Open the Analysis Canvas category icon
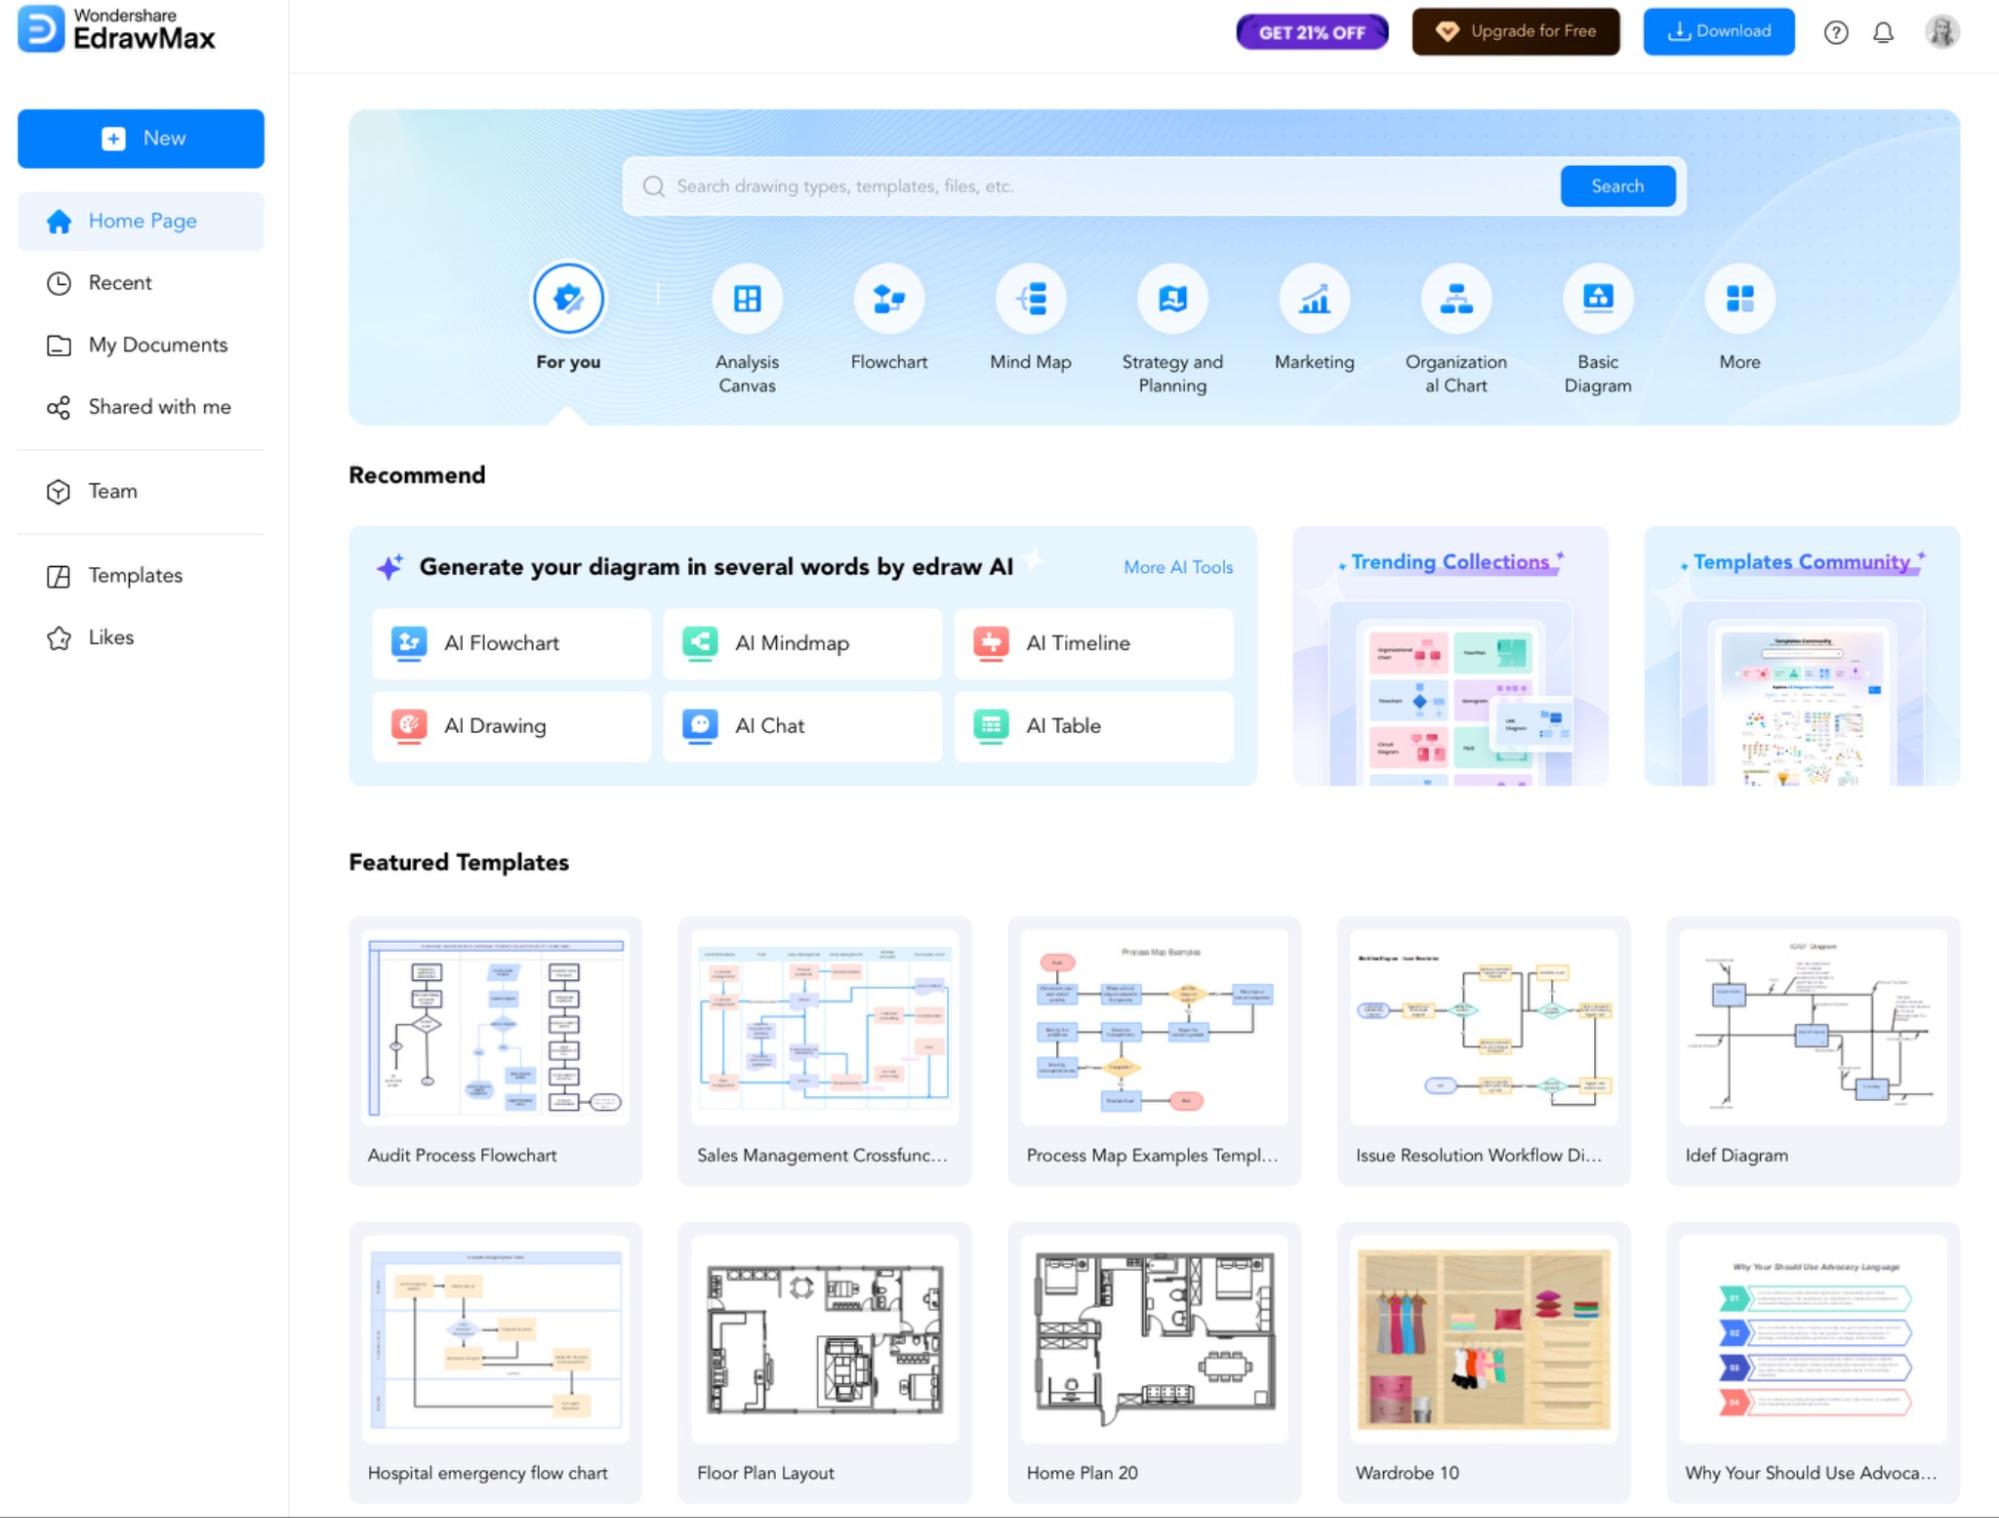Screen dimensions: 1999x1518 [747, 298]
